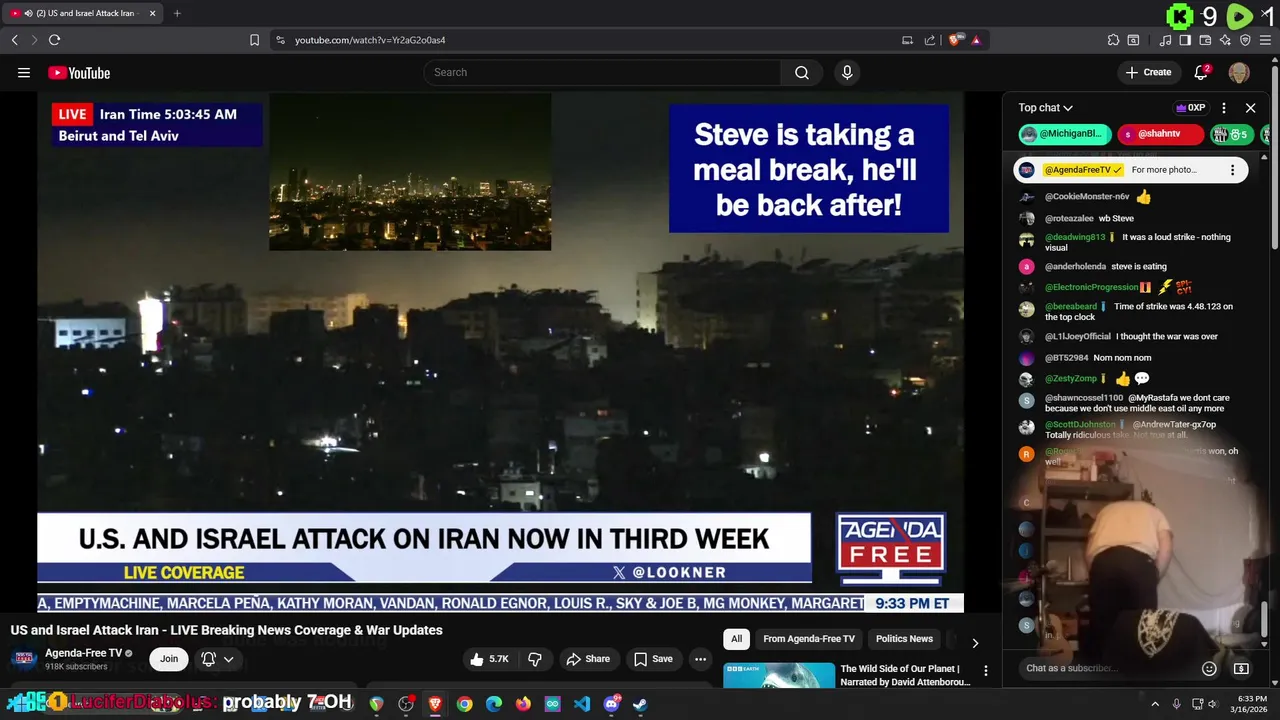Go back in browser history

pyautogui.click(x=15, y=40)
